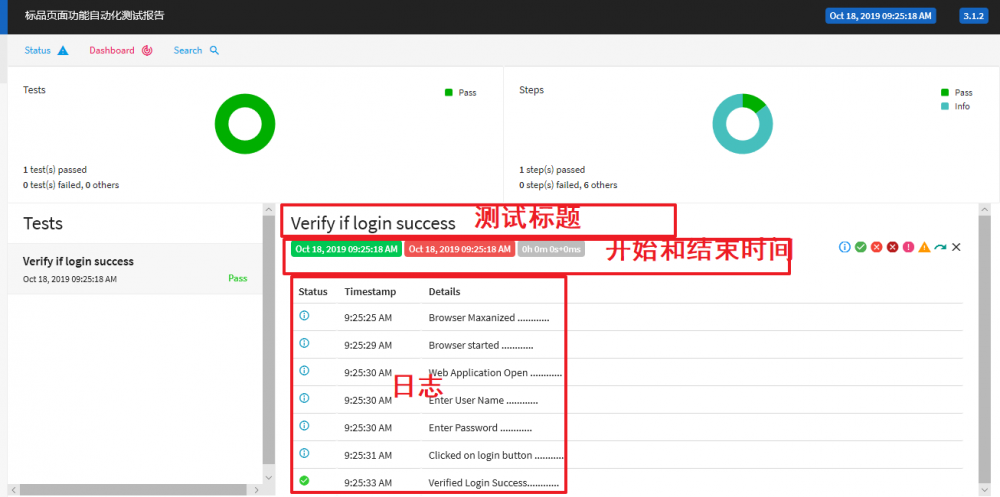Filter steps by green pass checkmark
The height and width of the screenshot is (497, 1000).
point(860,247)
